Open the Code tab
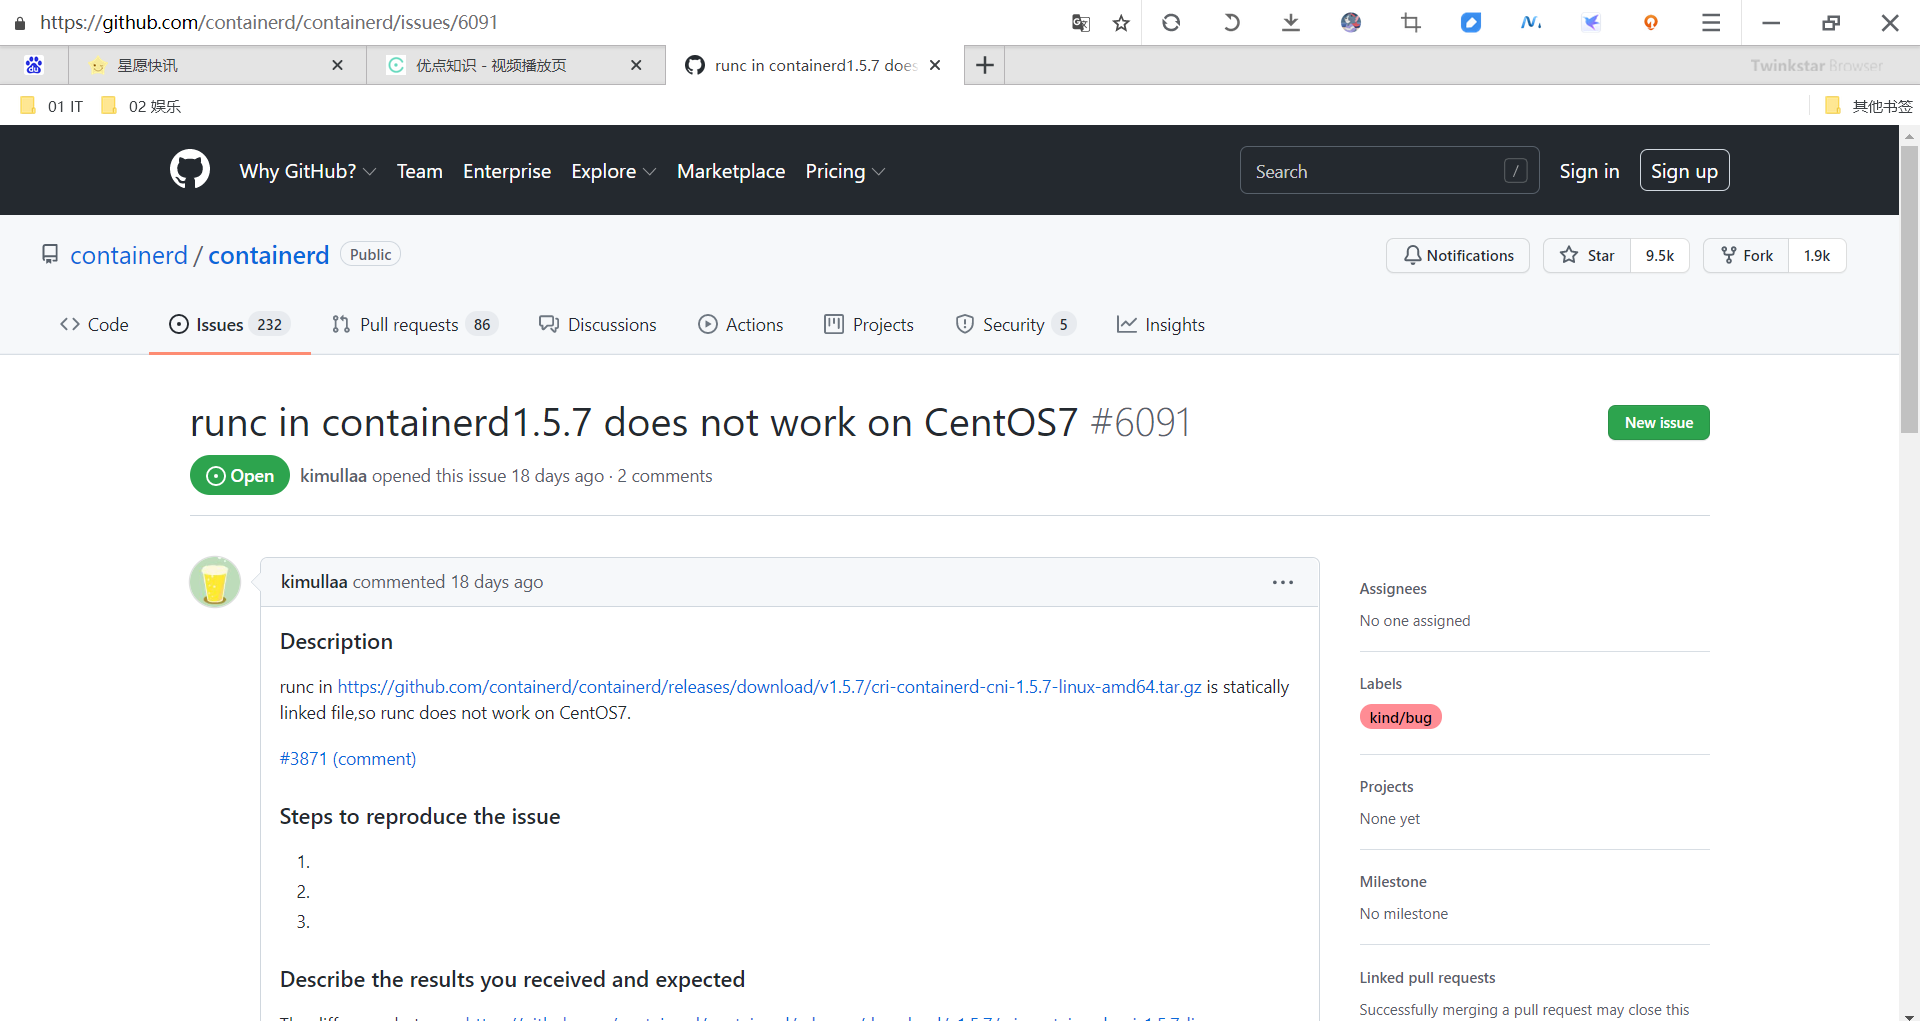This screenshot has width=1920, height=1021. pyautogui.click(x=94, y=325)
